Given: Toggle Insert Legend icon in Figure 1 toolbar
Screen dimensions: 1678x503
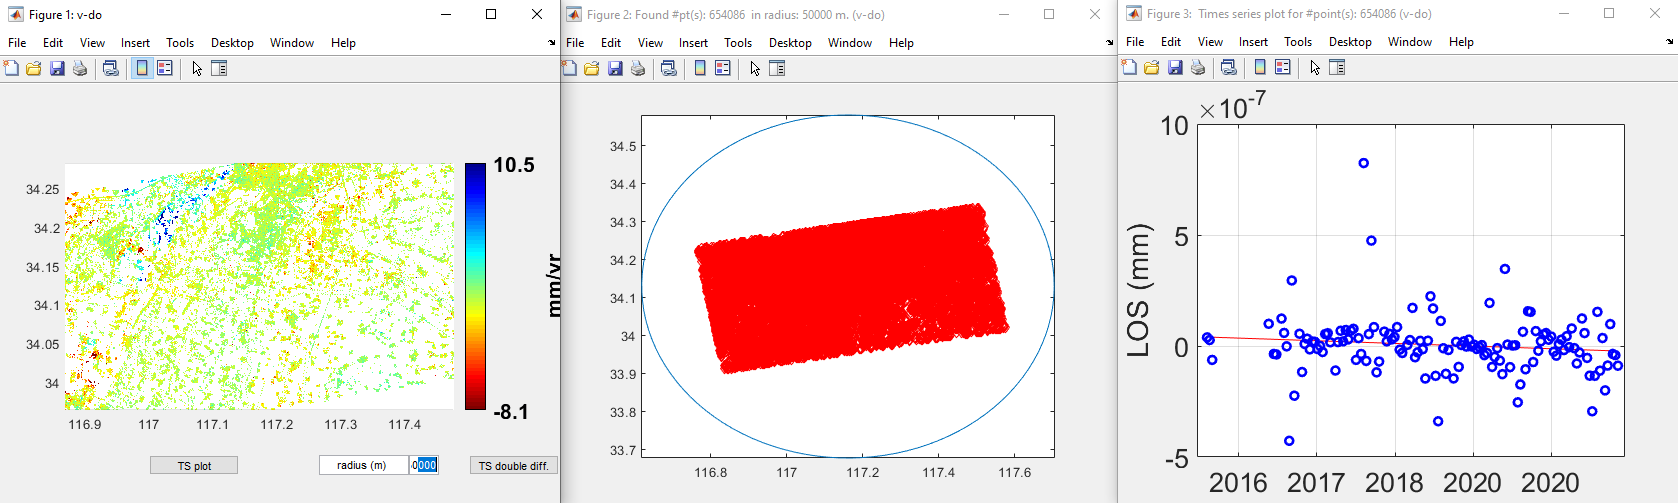Looking at the screenshot, I should coord(165,68).
